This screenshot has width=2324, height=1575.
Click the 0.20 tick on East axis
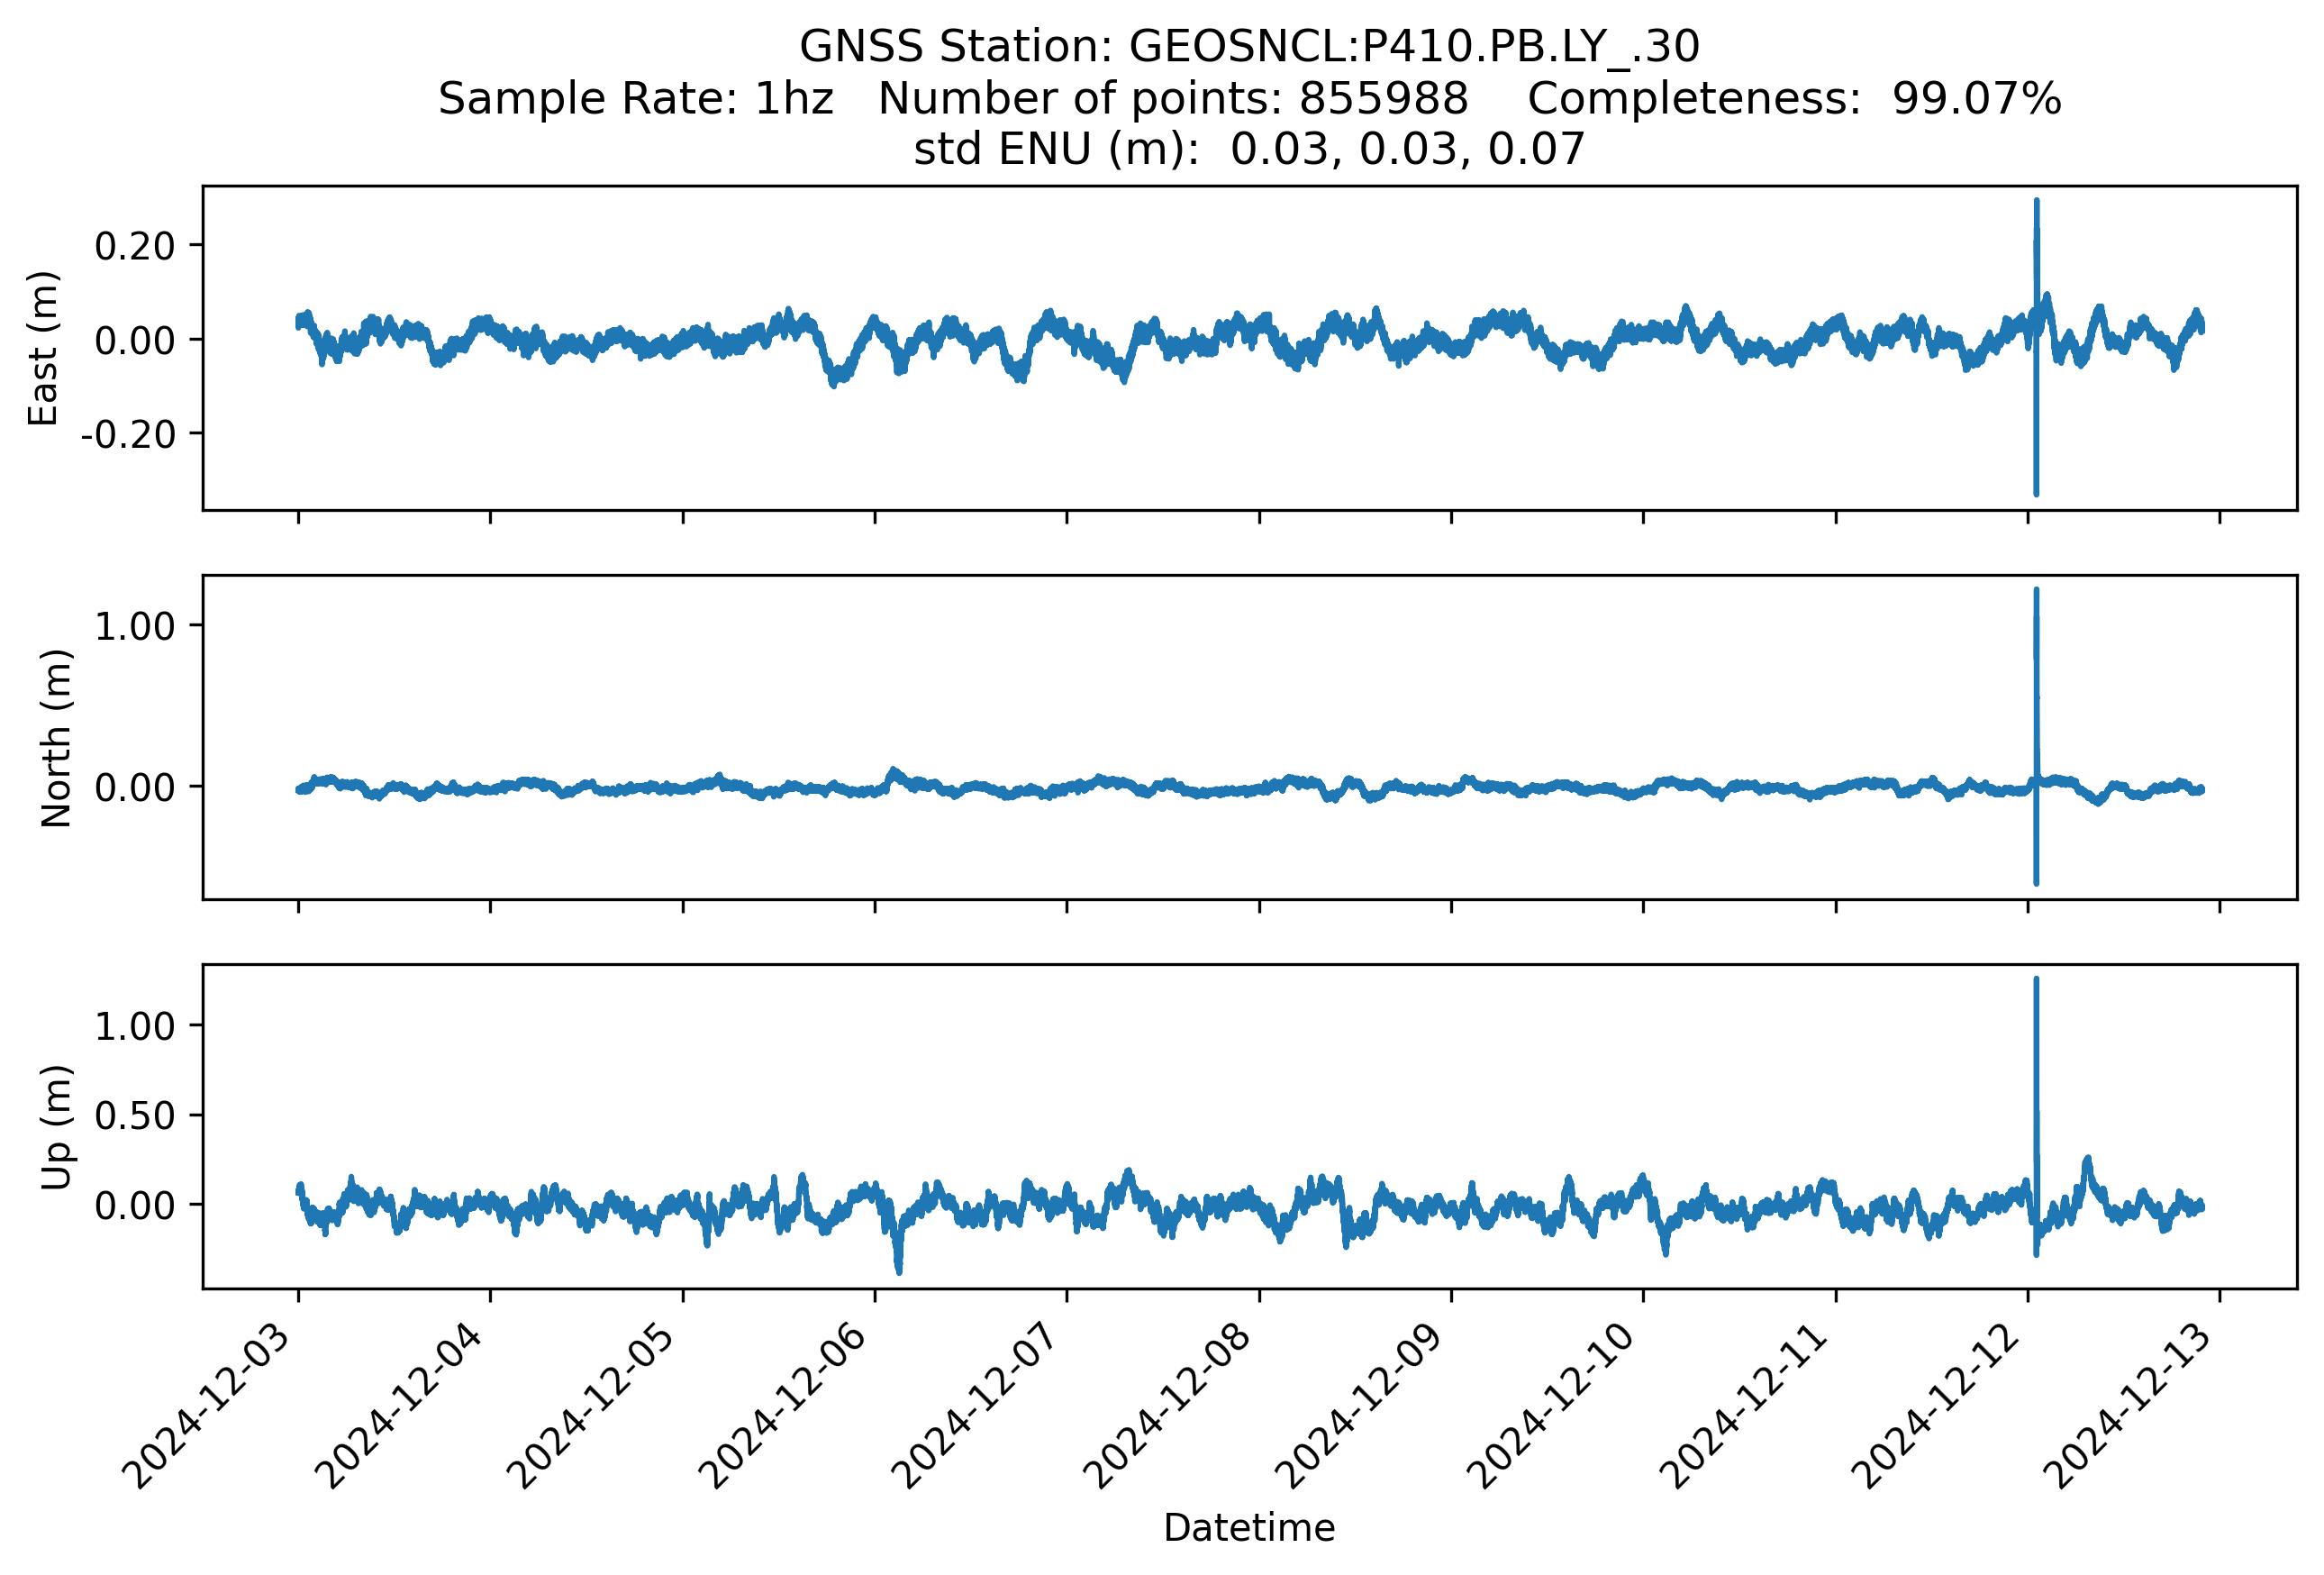coord(135,246)
